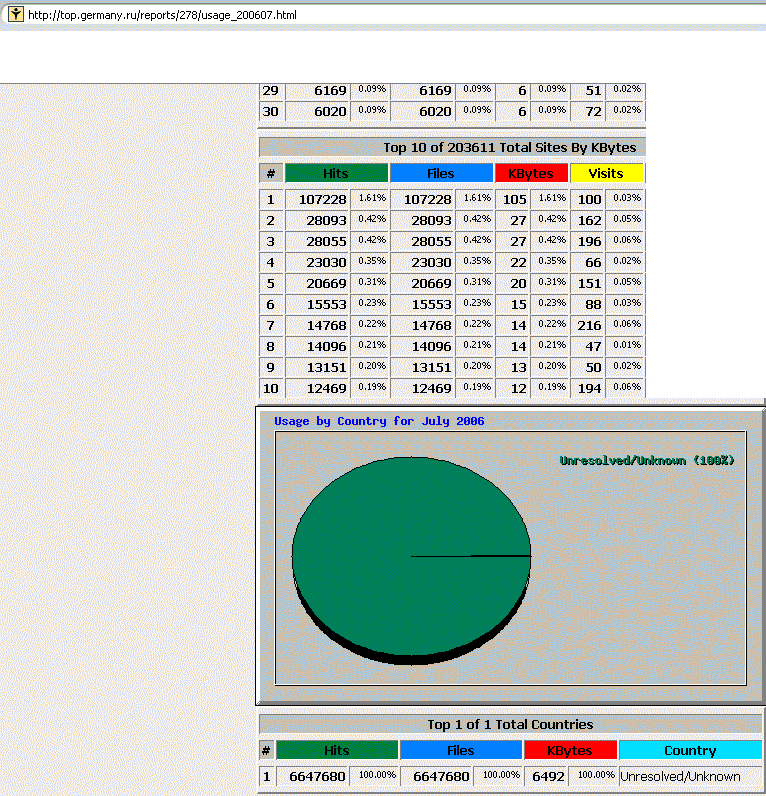Click the 'Top 1 of 1 Total Countries' title

pyautogui.click(x=510, y=724)
